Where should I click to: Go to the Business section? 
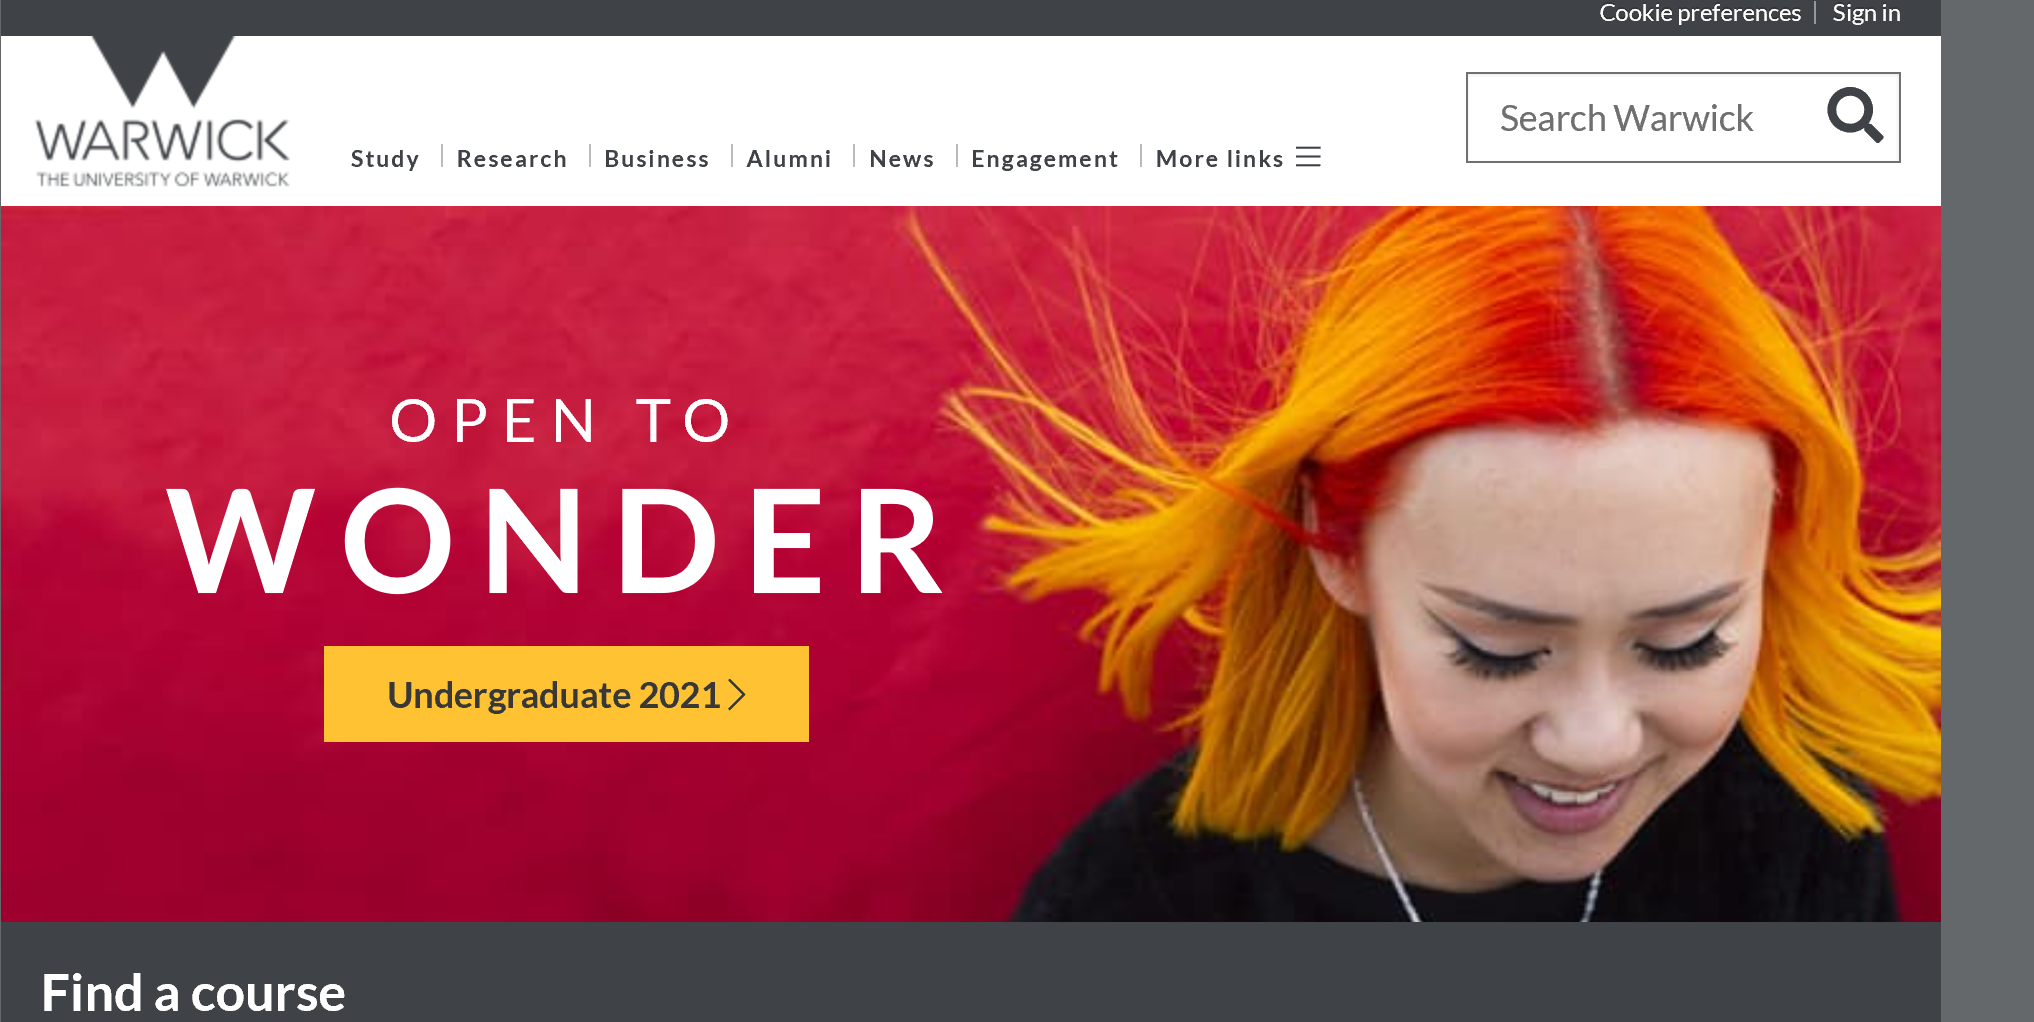coord(657,159)
